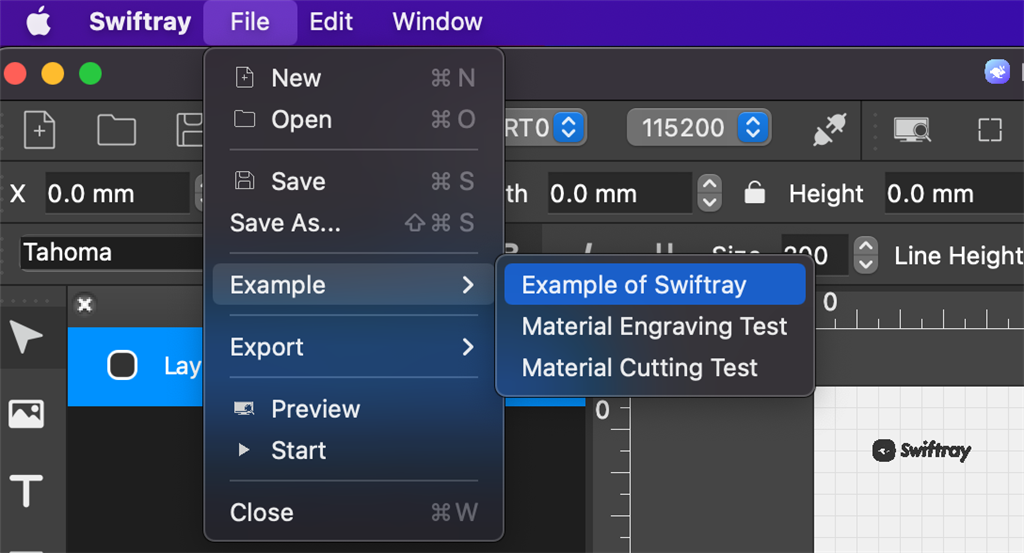The width and height of the screenshot is (1024, 553).
Task: Click the open folder toolbar icon
Action: tap(117, 129)
